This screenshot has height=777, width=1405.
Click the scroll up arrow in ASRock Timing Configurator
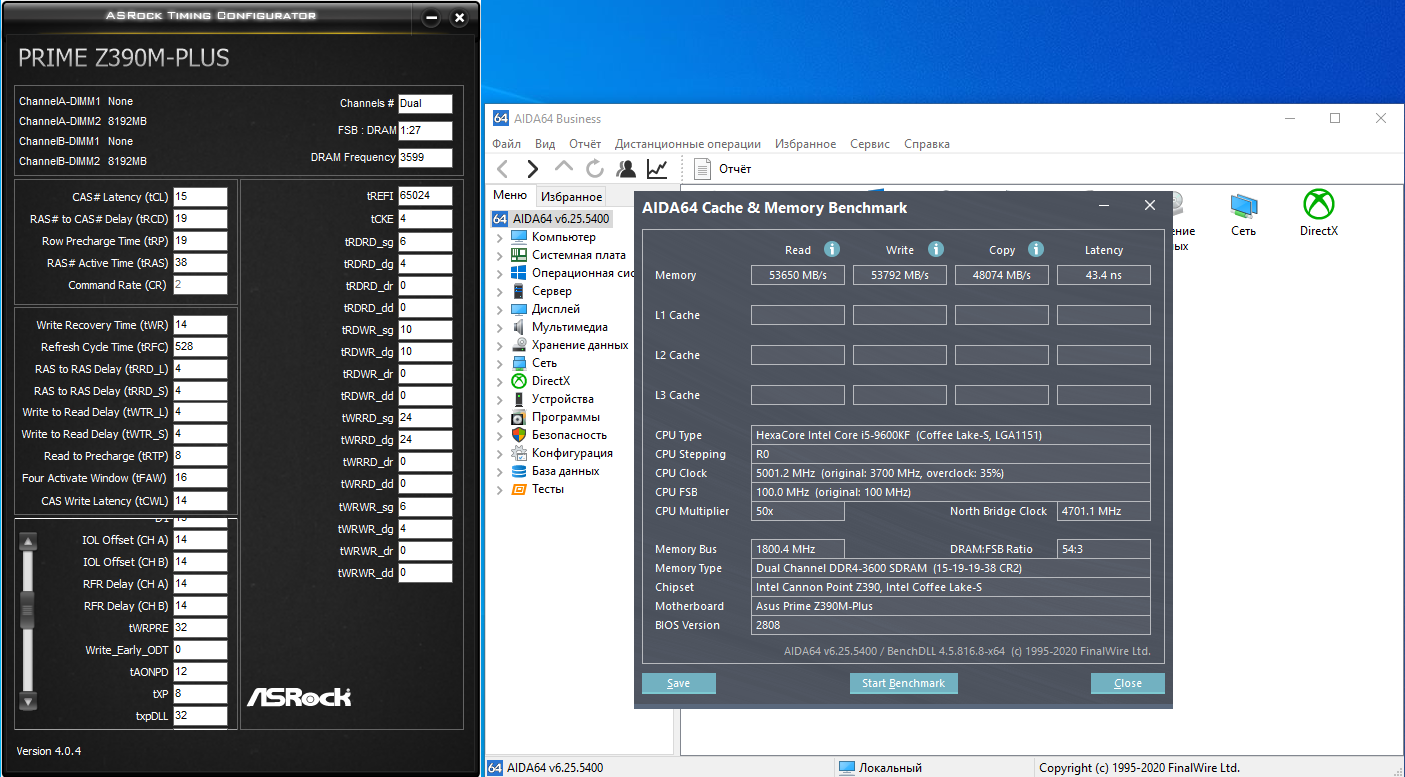(28, 542)
